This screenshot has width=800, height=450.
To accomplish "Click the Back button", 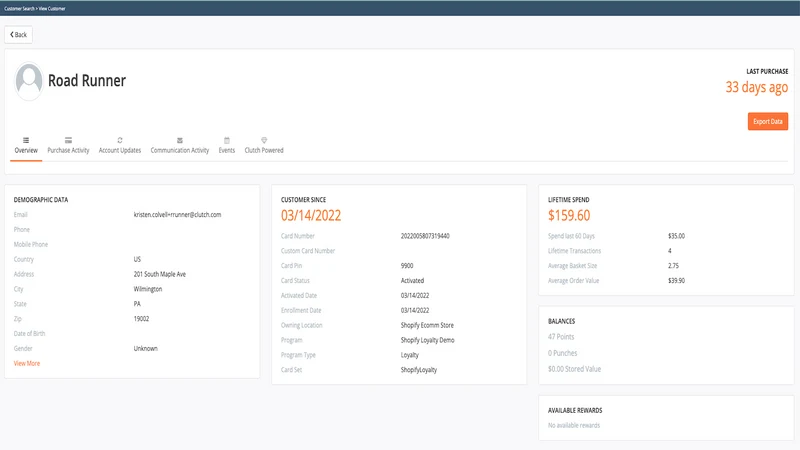I will (x=18, y=35).
